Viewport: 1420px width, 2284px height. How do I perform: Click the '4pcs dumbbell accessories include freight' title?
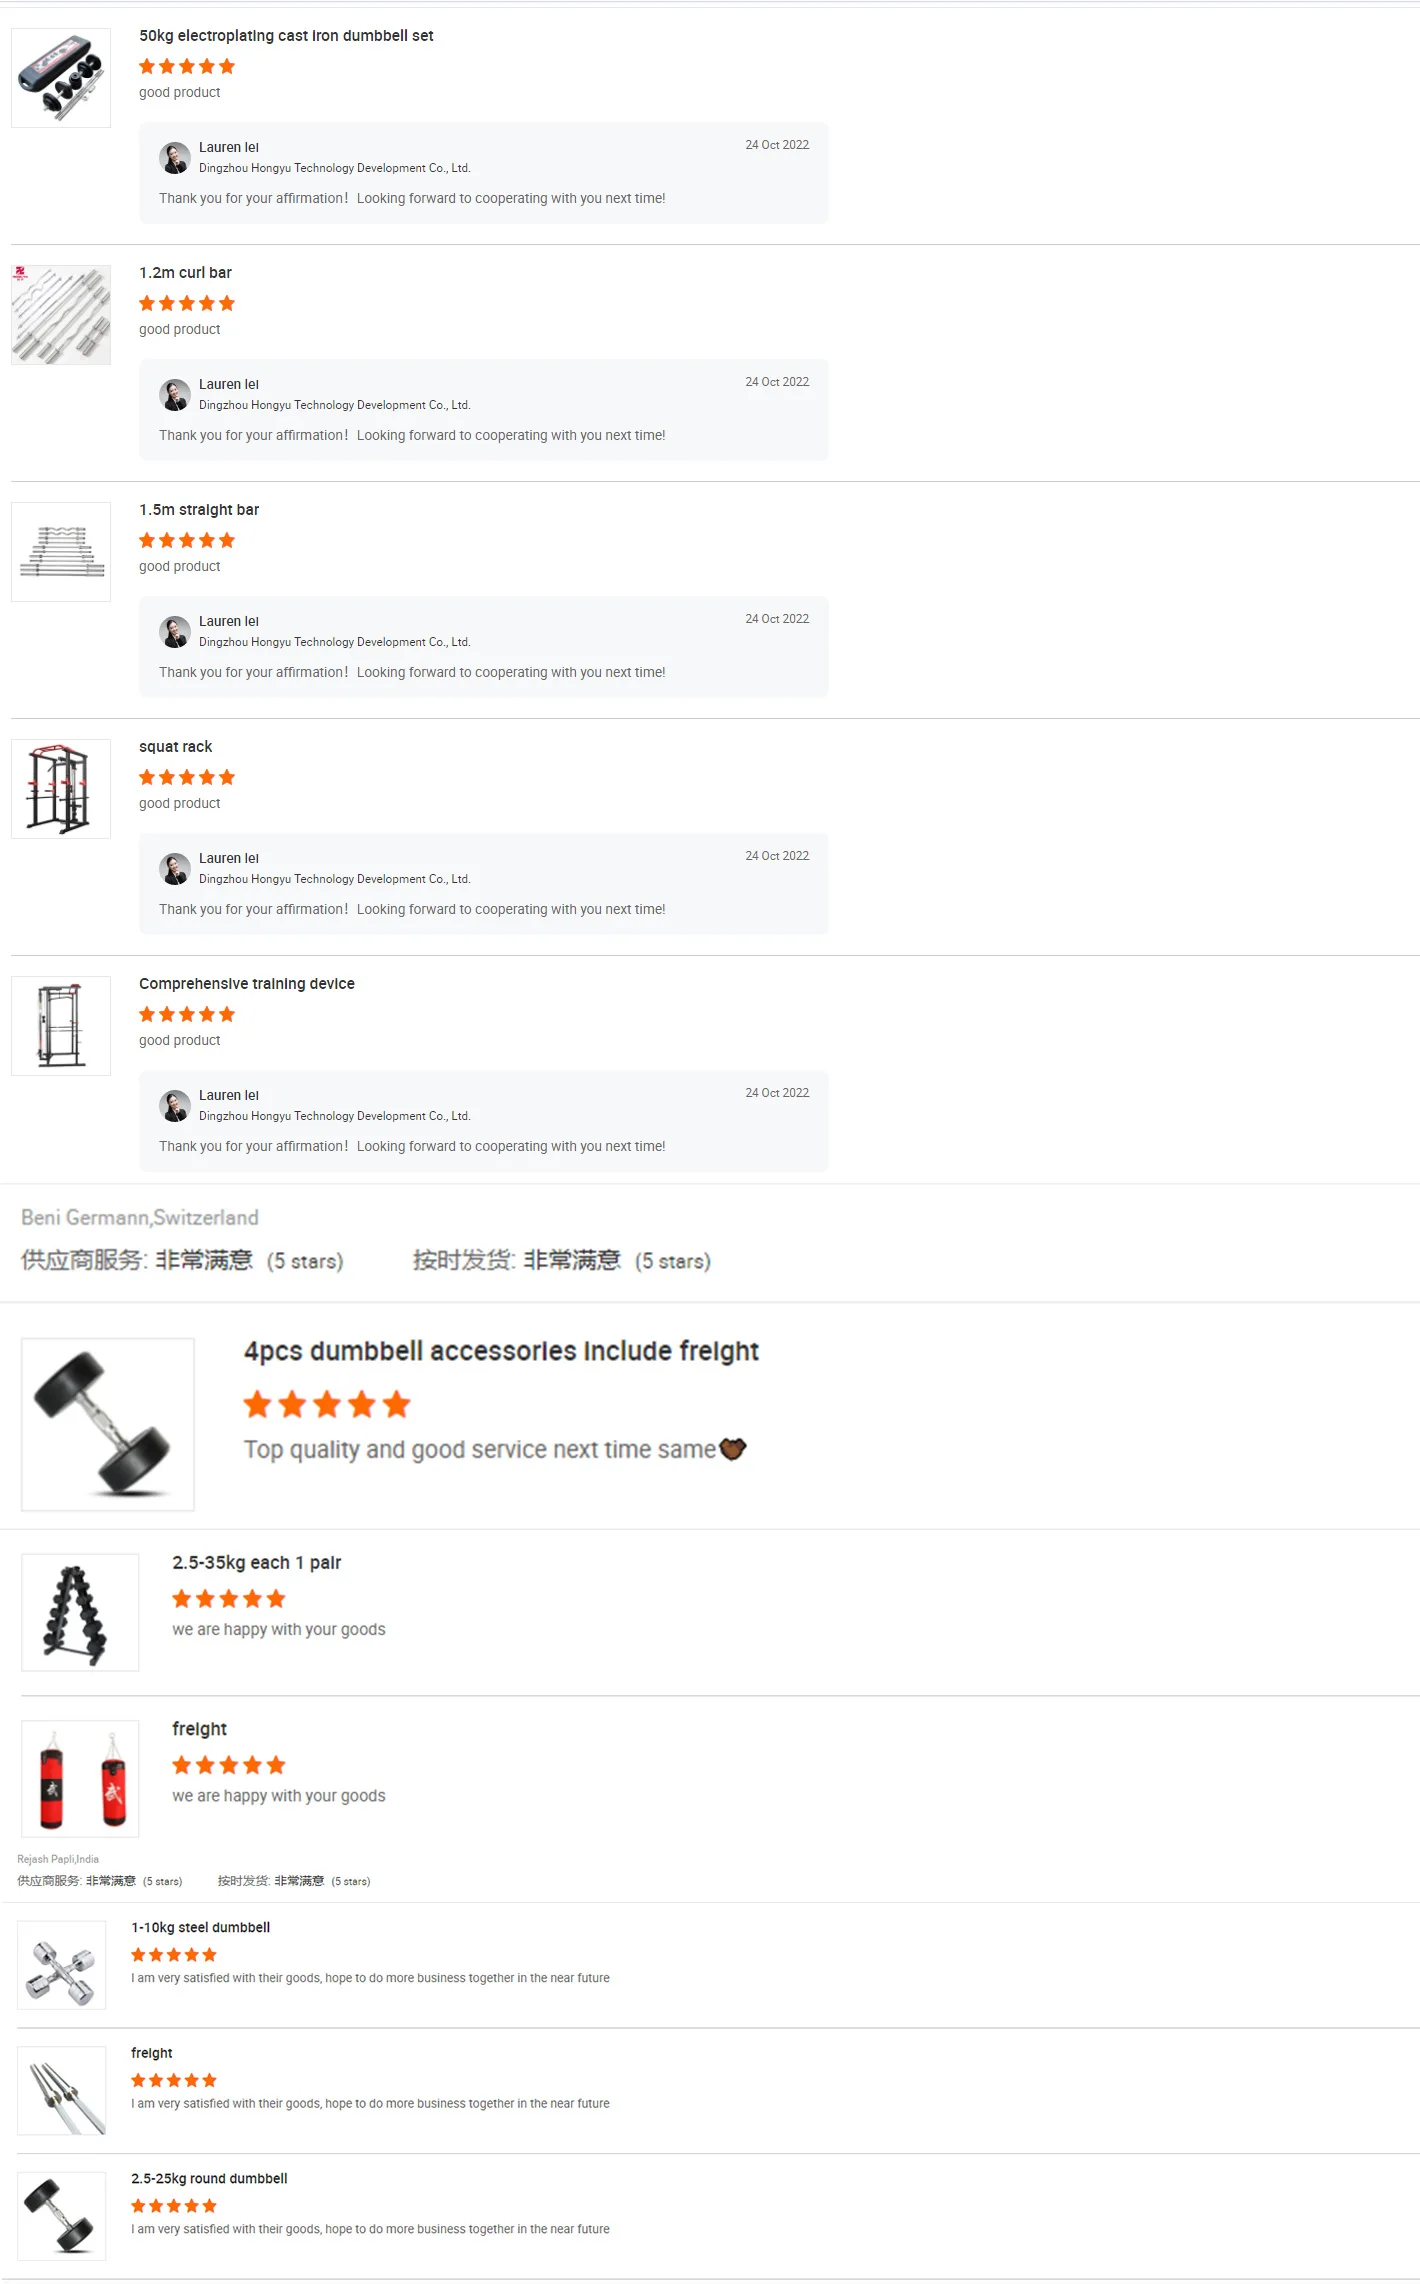[x=501, y=1351]
